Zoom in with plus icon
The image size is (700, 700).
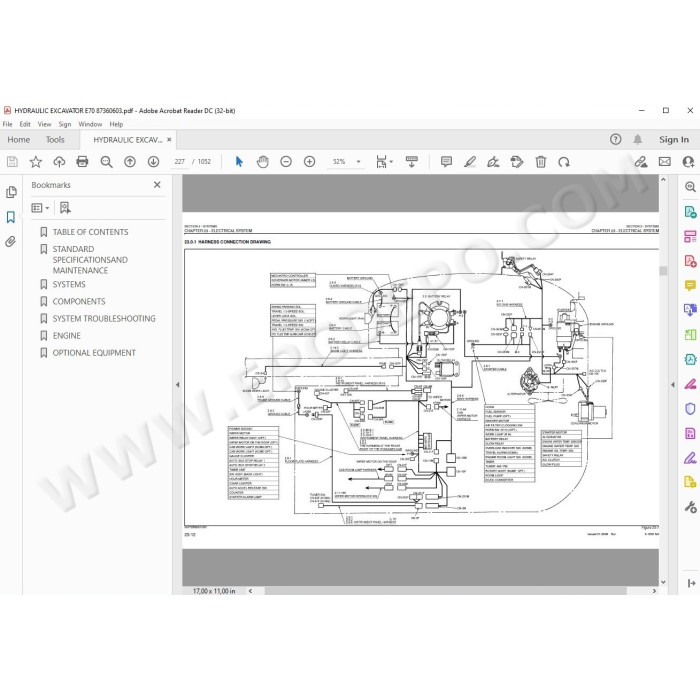point(309,162)
